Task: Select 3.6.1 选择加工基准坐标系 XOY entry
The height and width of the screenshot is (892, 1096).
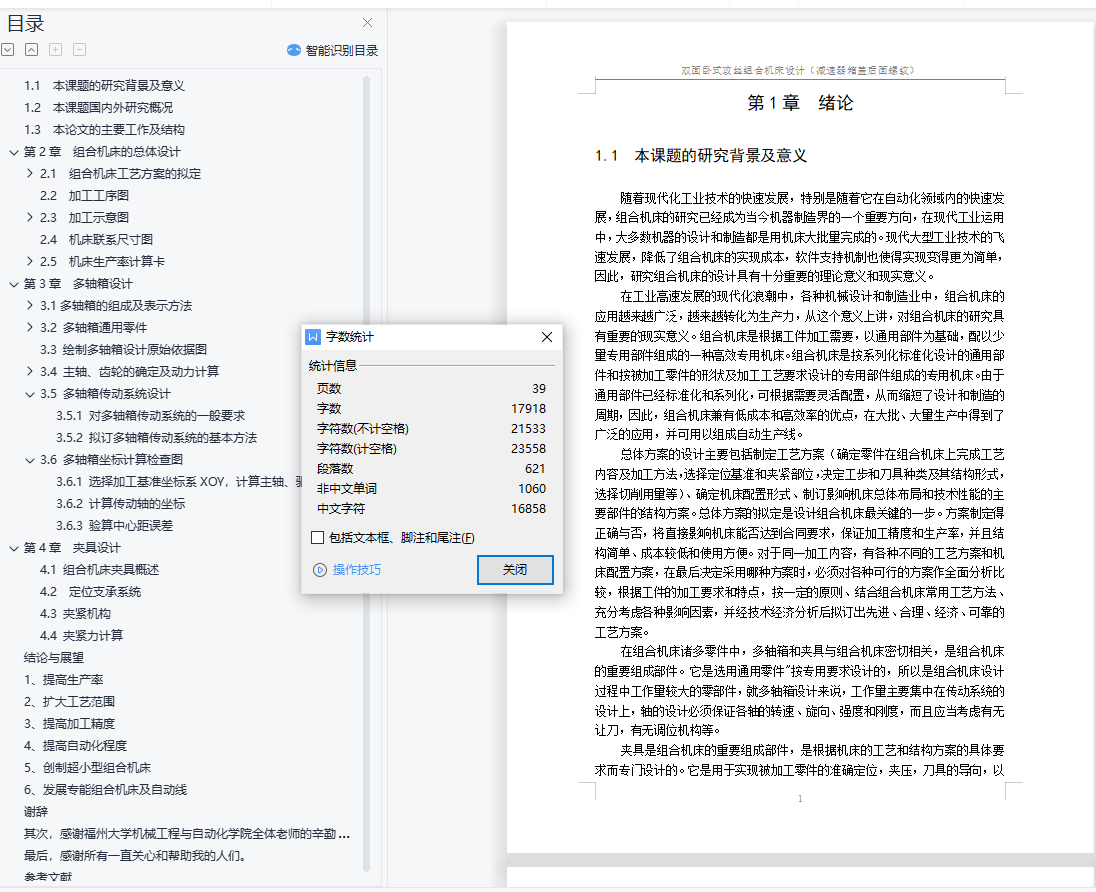Action: (x=179, y=482)
